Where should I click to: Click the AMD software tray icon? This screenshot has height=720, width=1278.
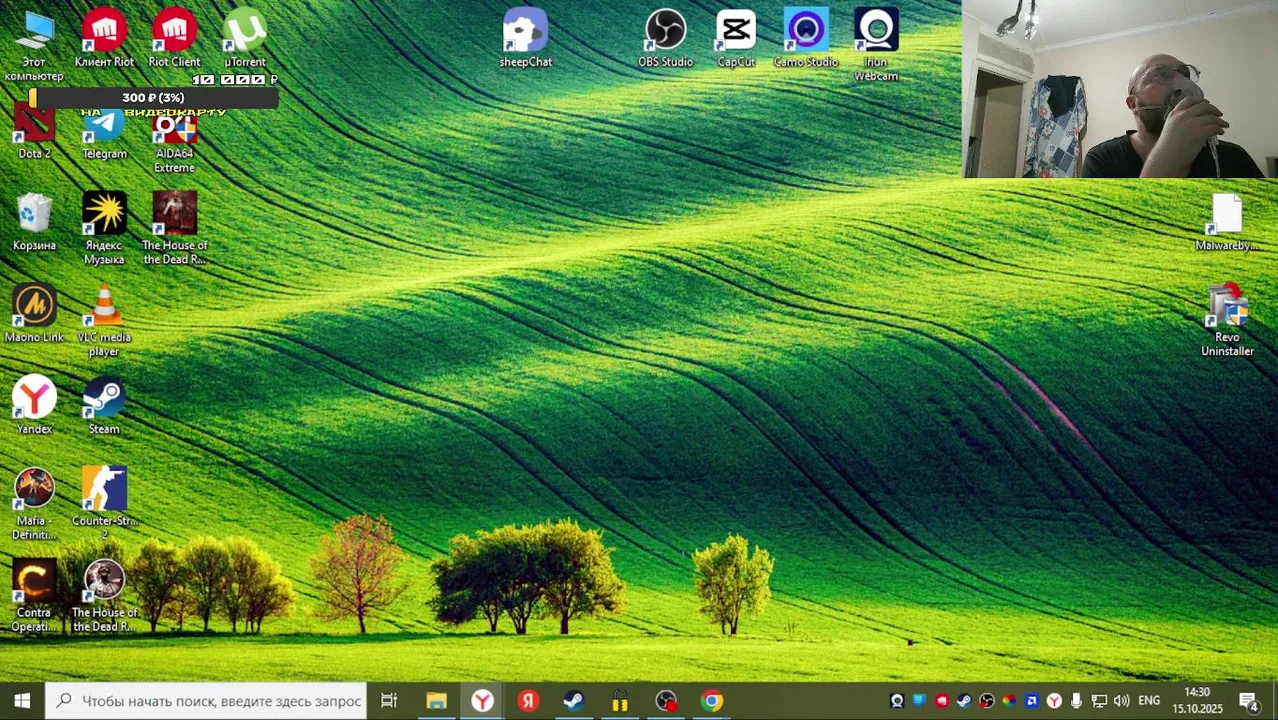tap(1031, 701)
